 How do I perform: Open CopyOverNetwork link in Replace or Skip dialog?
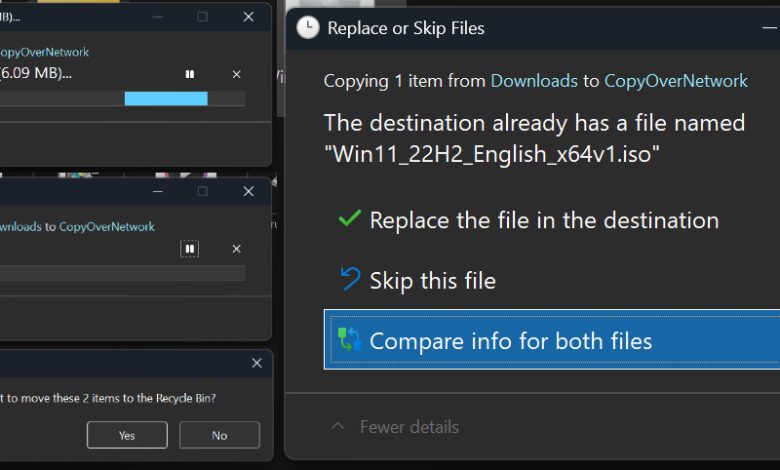[675, 81]
